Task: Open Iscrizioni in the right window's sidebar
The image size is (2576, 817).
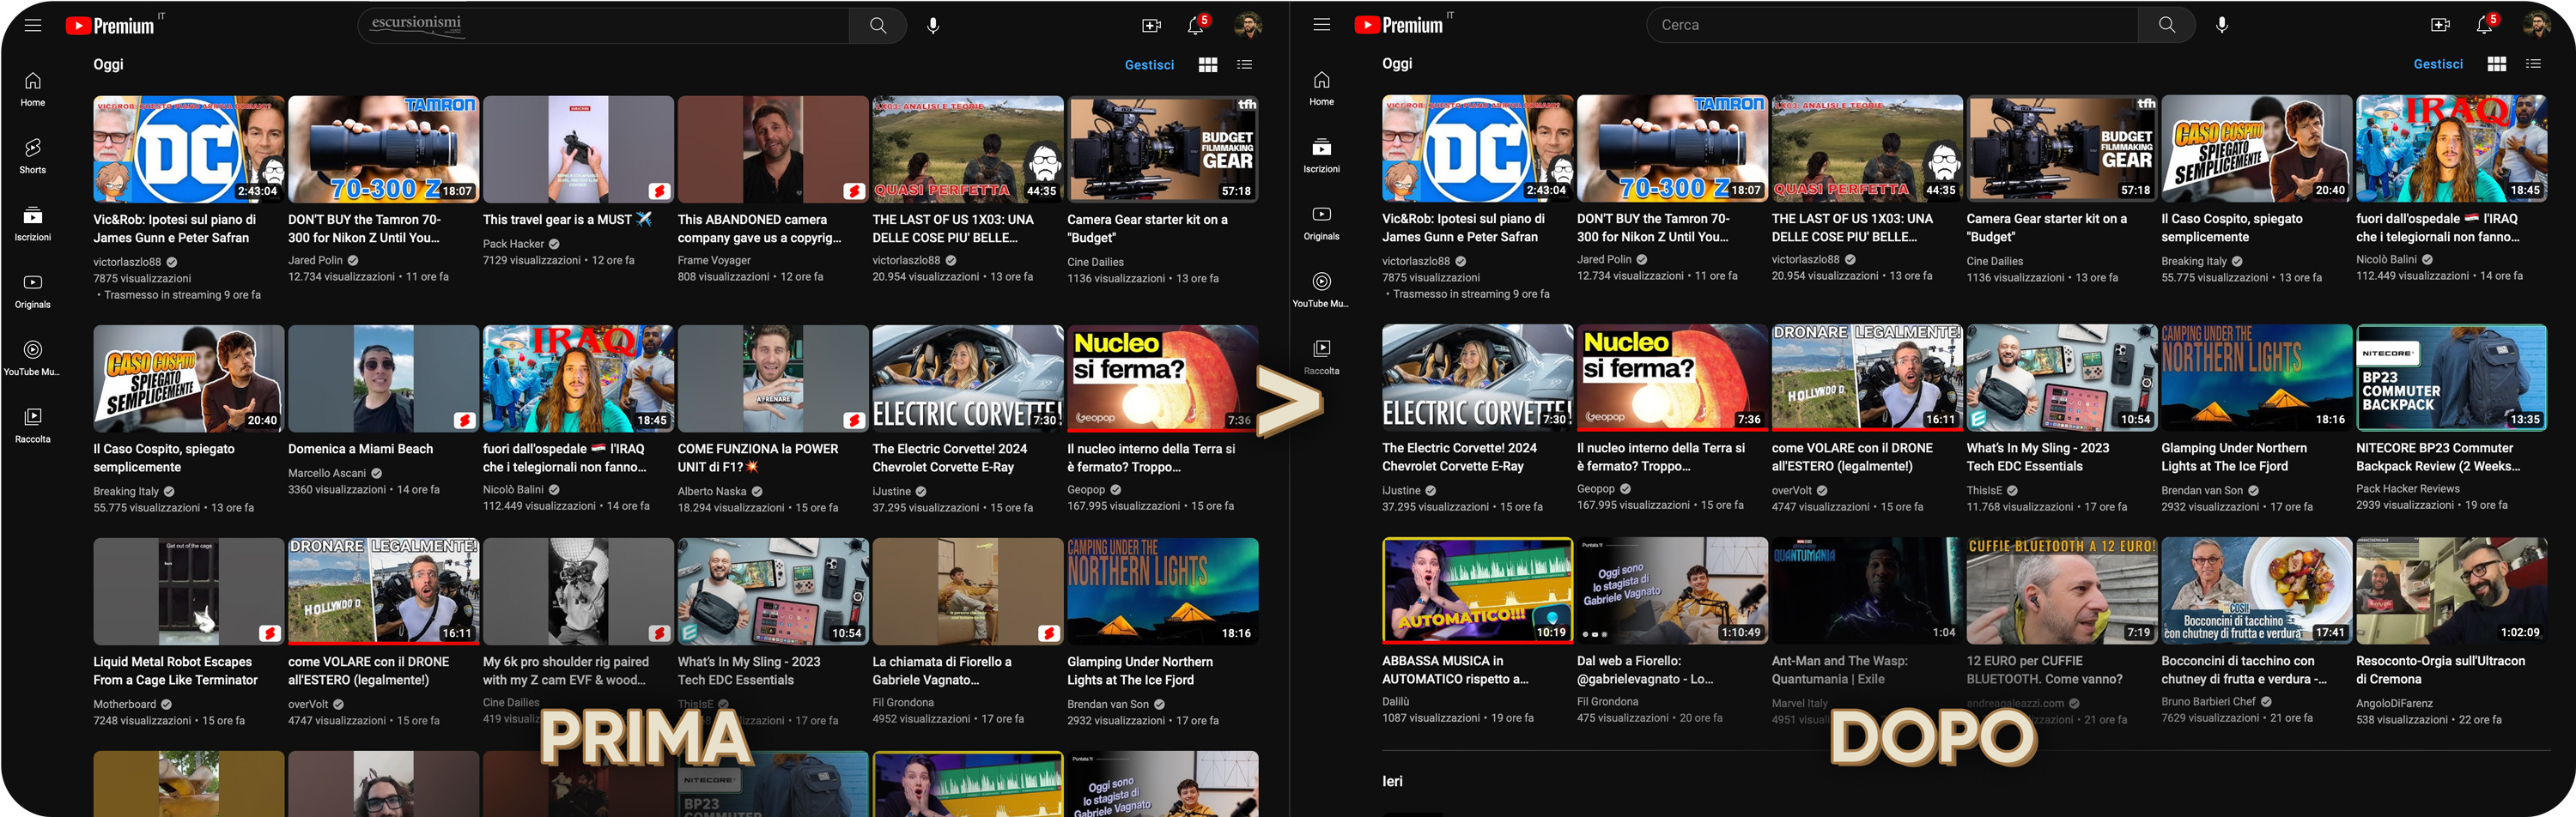Action: tap(1322, 155)
